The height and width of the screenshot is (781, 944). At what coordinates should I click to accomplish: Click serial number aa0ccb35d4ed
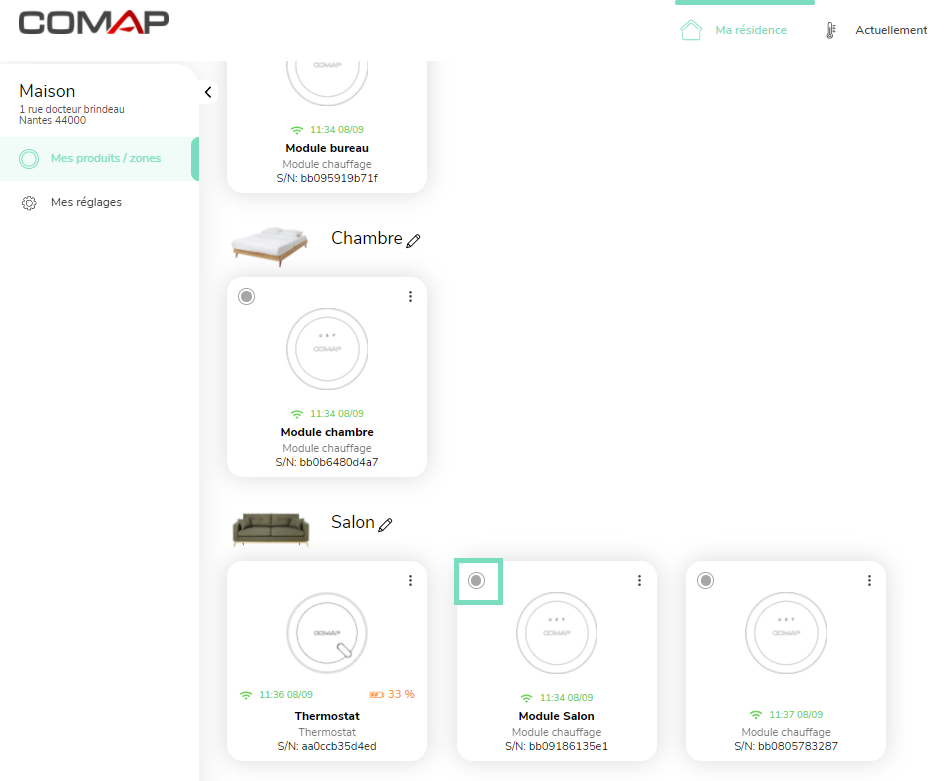327,747
